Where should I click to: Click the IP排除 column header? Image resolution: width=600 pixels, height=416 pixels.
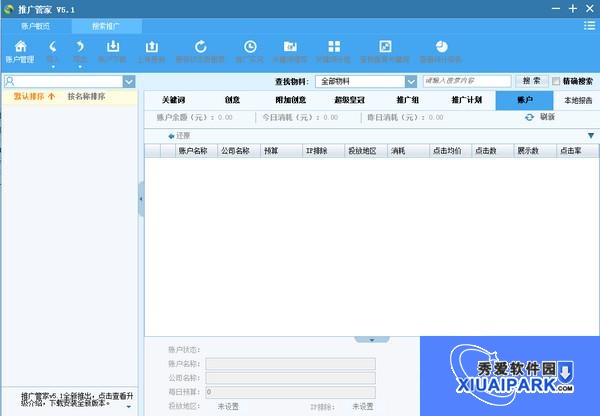pyautogui.click(x=323, y=151)
